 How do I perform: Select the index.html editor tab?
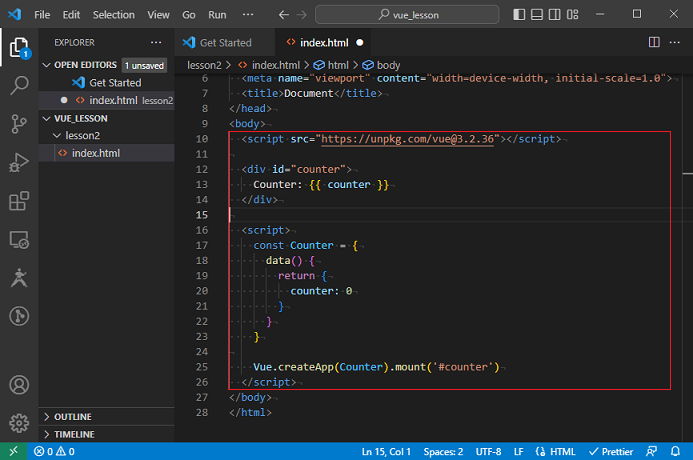tap(324, 43)
